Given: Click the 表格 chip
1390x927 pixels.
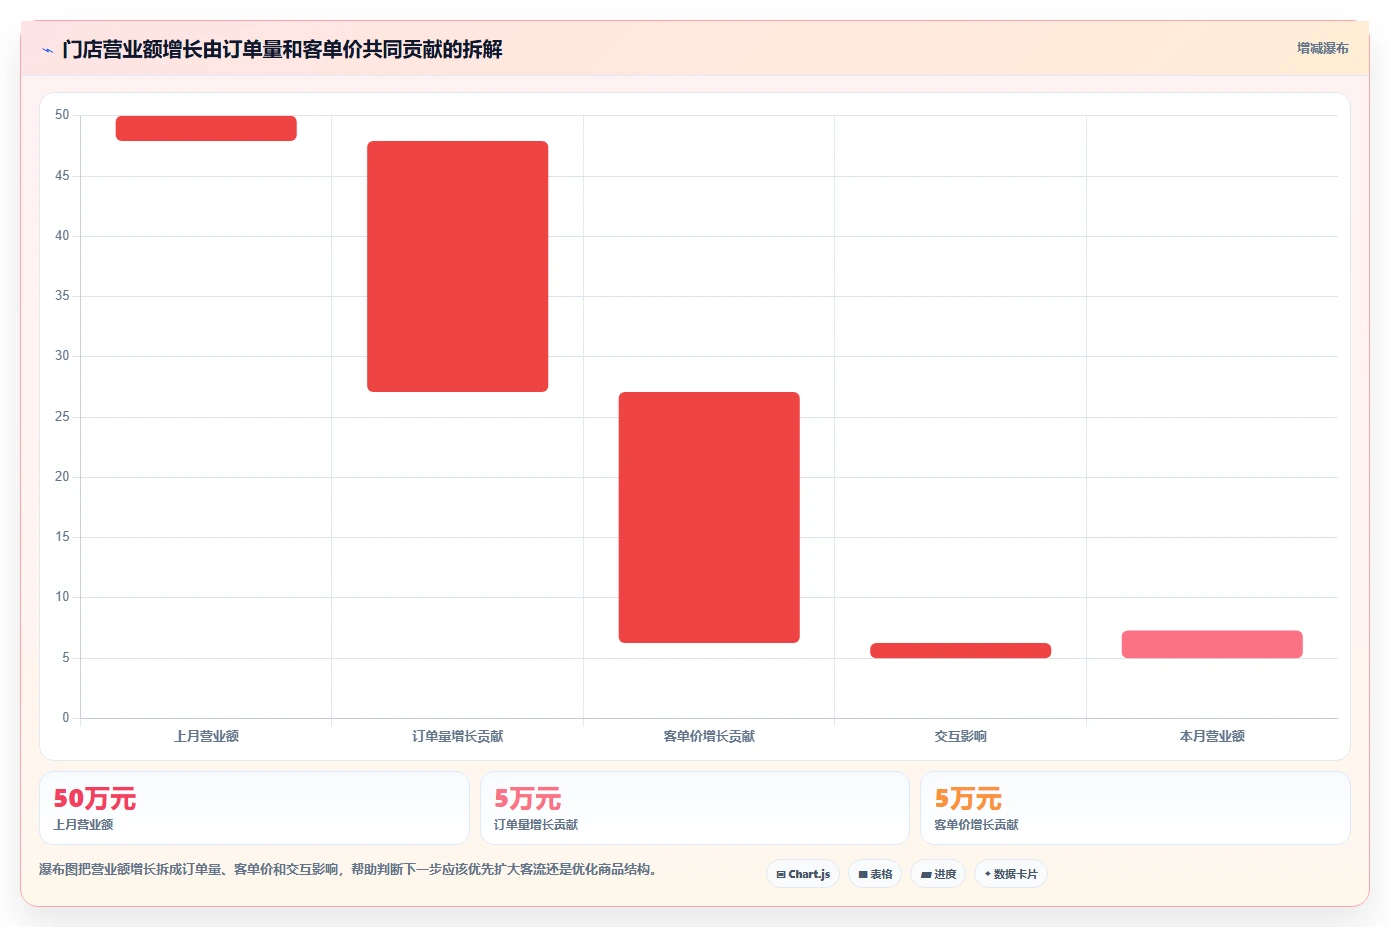Looking at the screenshot, I should pyautogui.click(x=875, y=874).
